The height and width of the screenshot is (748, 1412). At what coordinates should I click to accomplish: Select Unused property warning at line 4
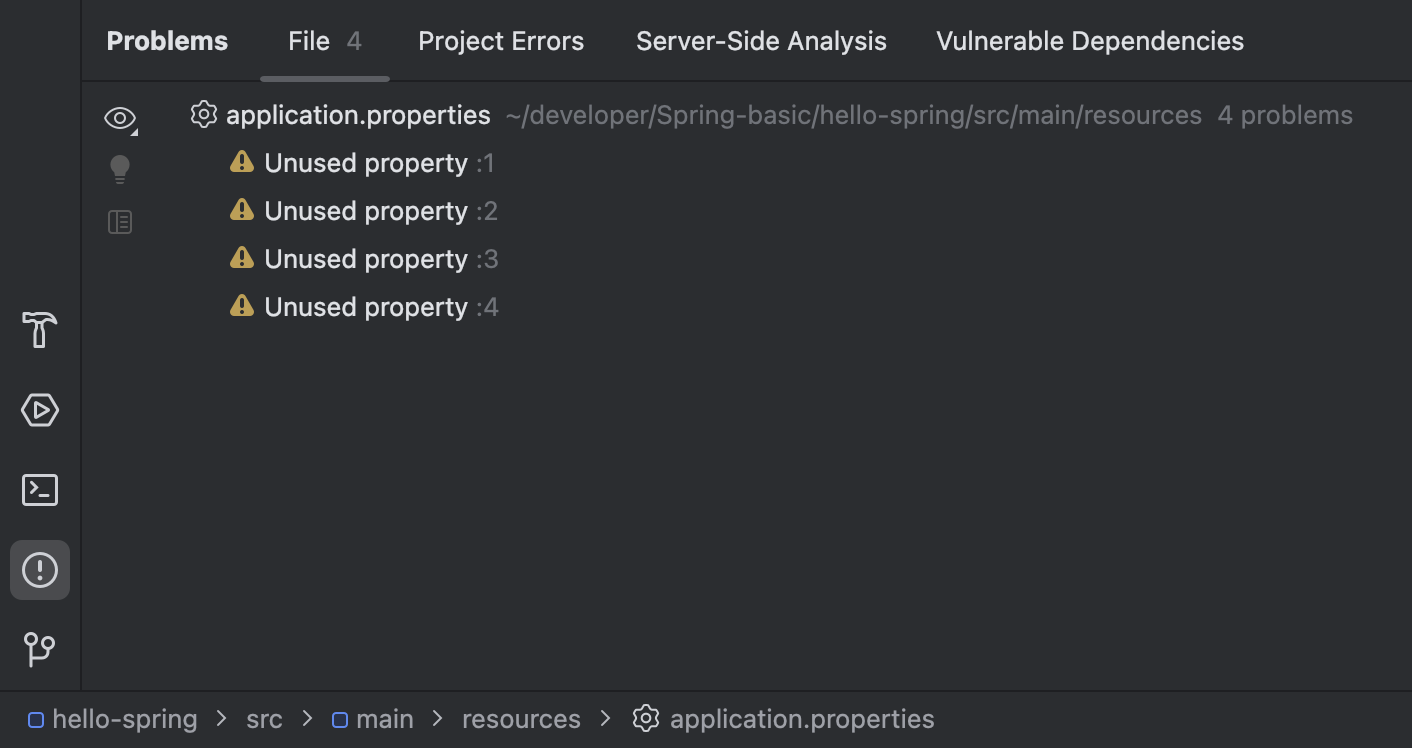[366, 307]
